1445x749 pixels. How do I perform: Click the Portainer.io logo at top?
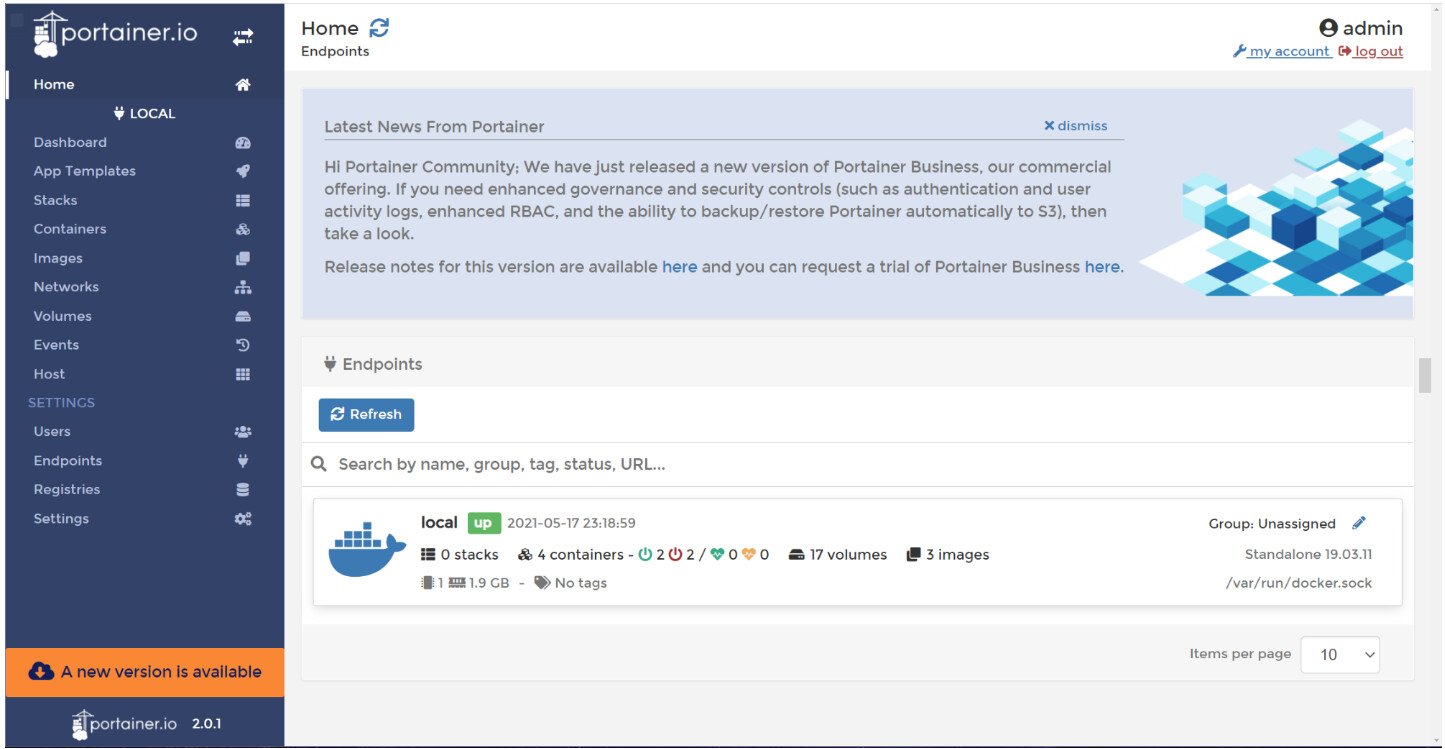pyautogui.click(x=115, y=34)
